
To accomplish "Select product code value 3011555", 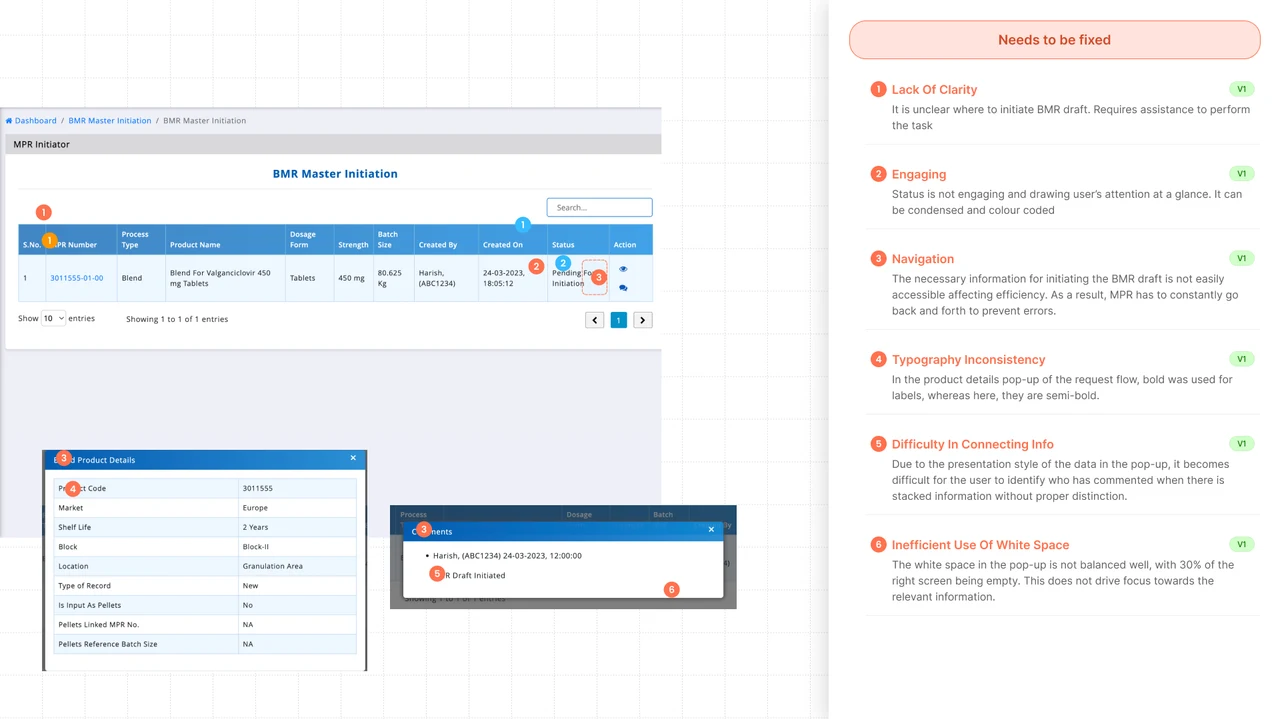I will [257, 489].
